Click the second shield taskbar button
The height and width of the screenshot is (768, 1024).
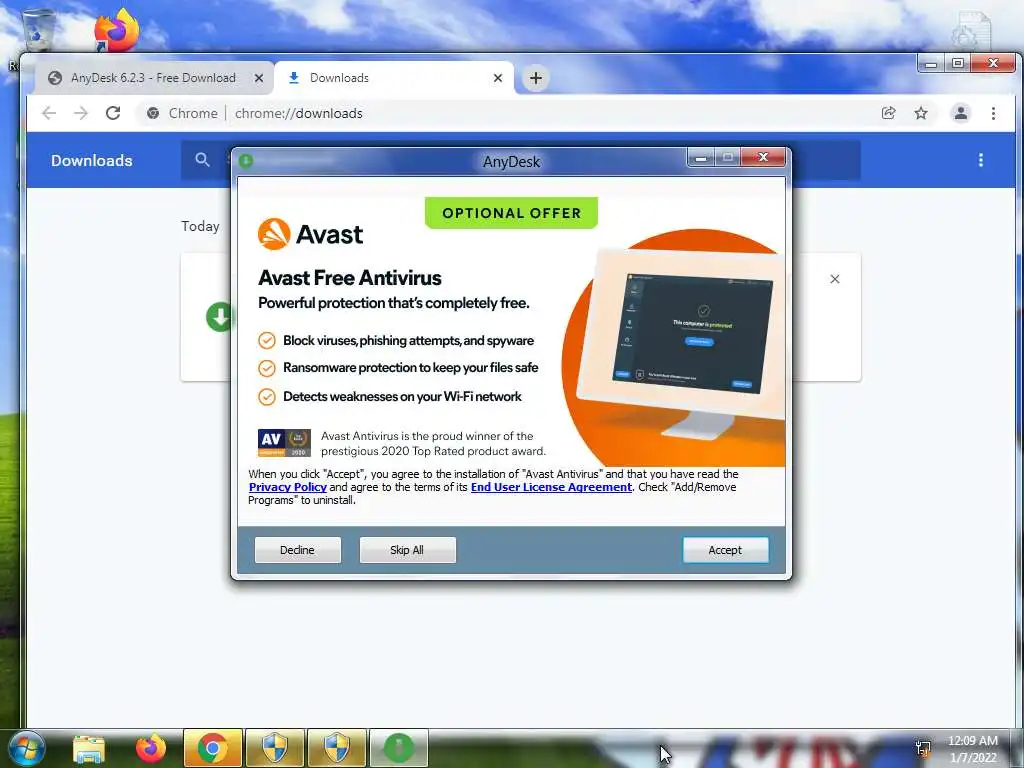[x=337, y=748]
